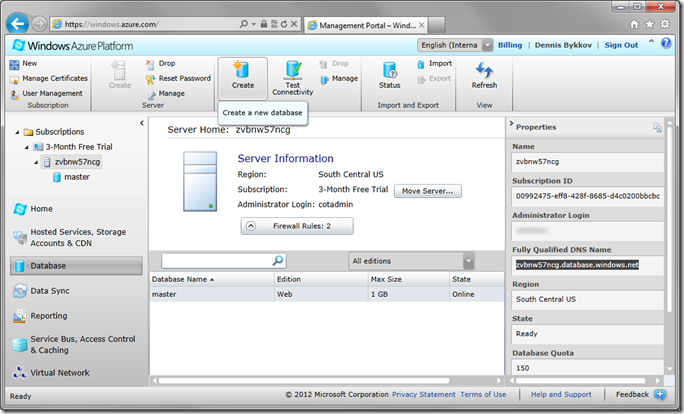Click the search magnifier in database filter

click(278, 261)
